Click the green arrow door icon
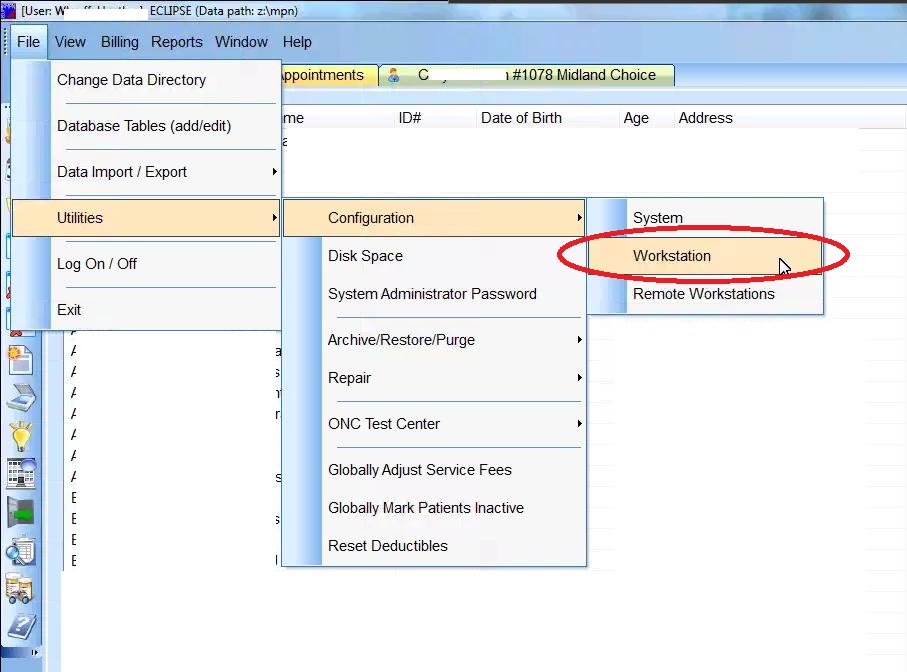This screenshot has width=907, height=672. [21, 512]
